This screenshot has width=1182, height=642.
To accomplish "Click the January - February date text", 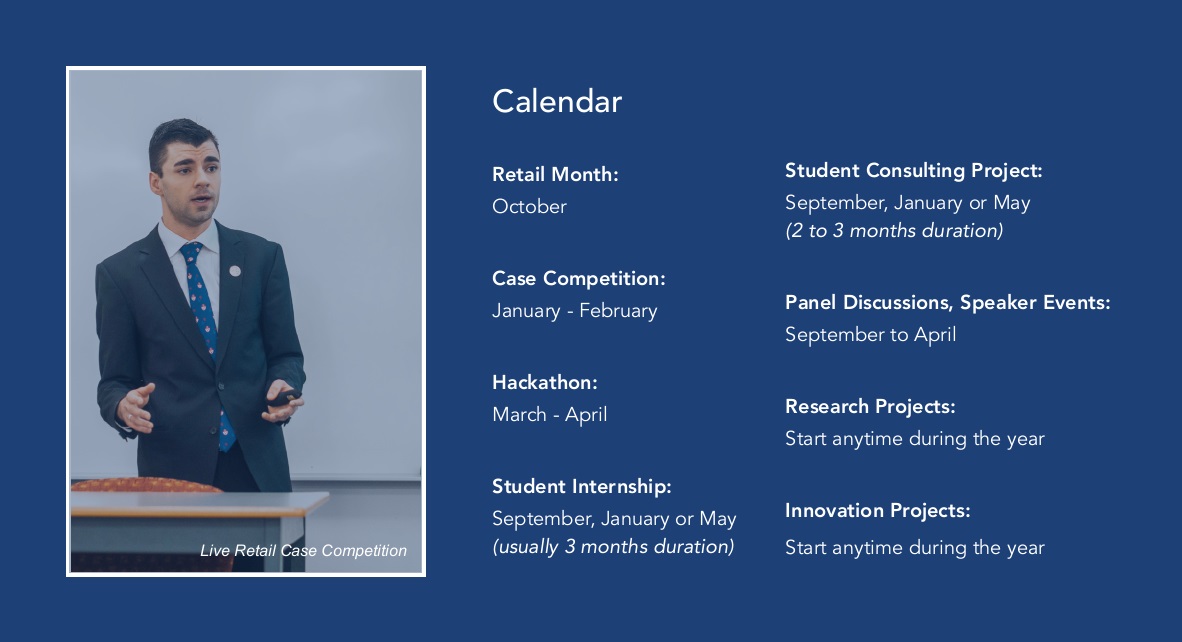I will tap(574, 310).
